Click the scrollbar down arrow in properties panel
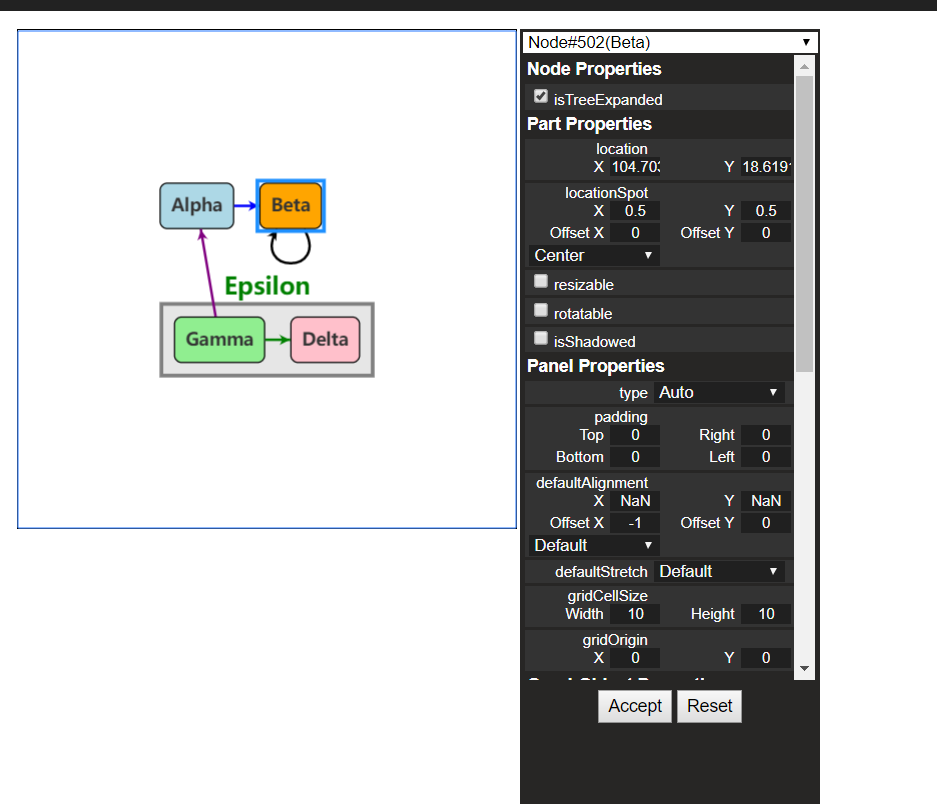The height and width of the screenshot is (809, 937). (804, 669)
